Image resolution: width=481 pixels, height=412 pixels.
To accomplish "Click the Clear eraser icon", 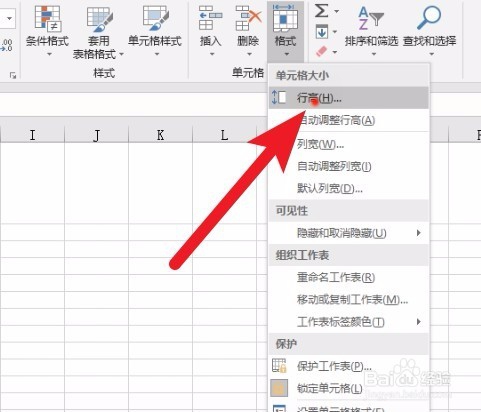I will point(322,52).
